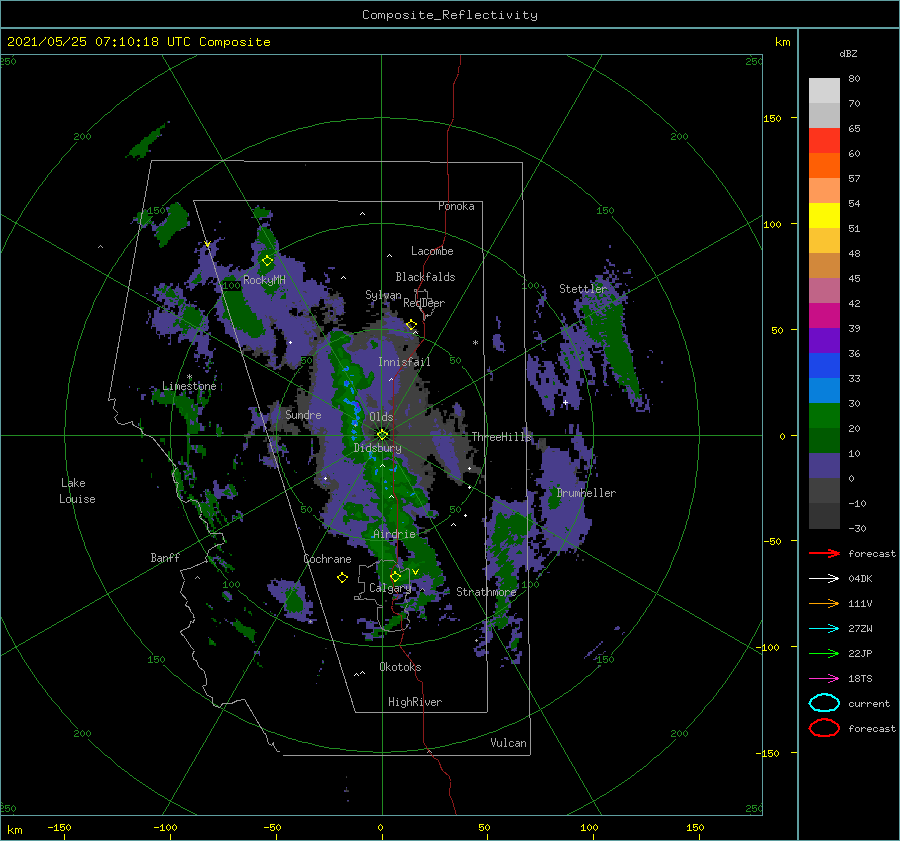Select the yellow diamond marker below the Cochrane label
Screen dimensions: 900x841
[x=342, y=578]
